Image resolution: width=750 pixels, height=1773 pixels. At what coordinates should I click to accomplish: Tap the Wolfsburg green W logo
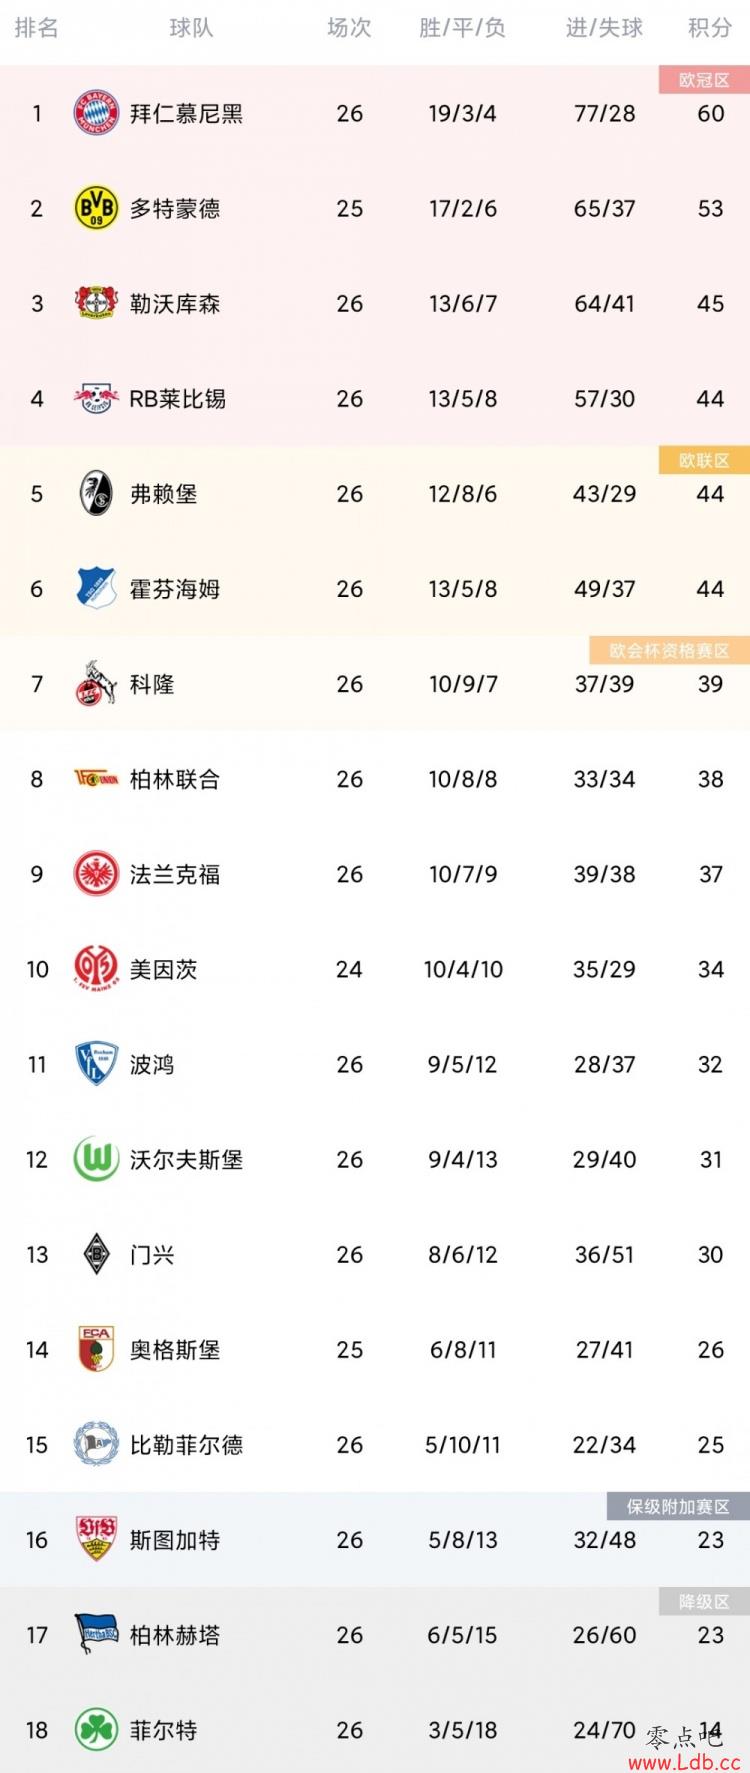click(x=97, y=1159)
